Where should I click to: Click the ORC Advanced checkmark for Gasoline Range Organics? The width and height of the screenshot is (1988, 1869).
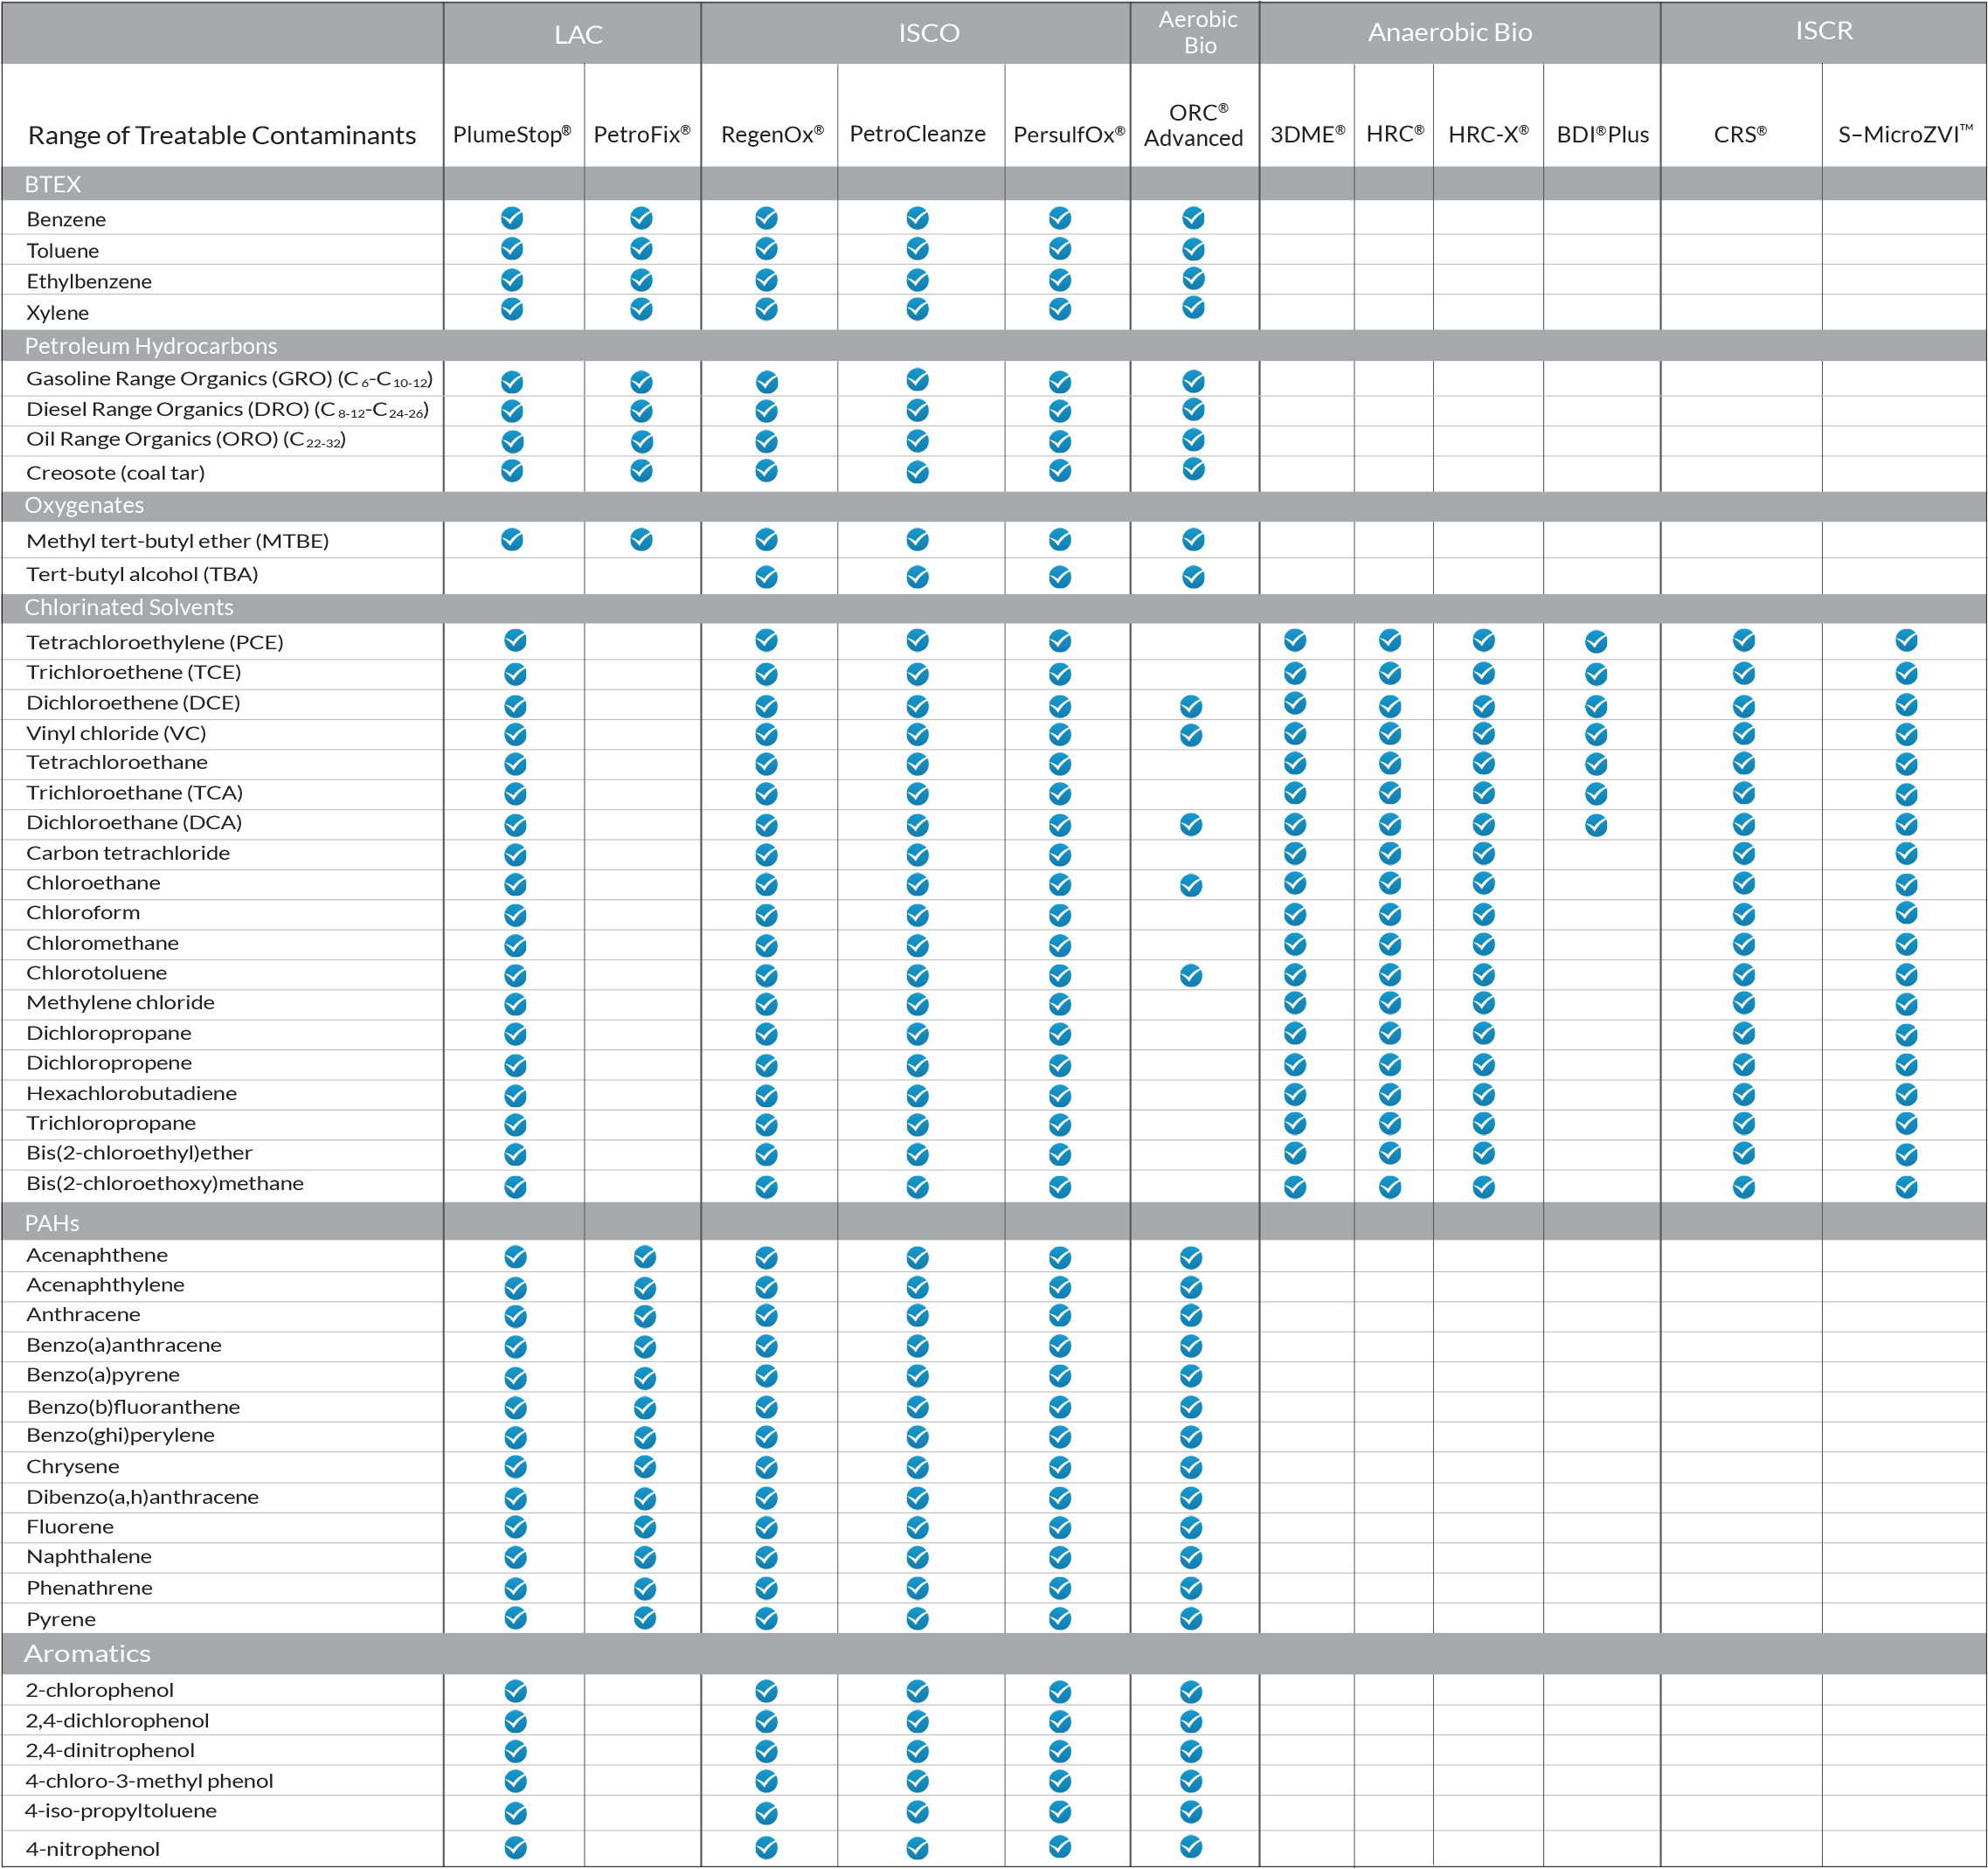1193,381
